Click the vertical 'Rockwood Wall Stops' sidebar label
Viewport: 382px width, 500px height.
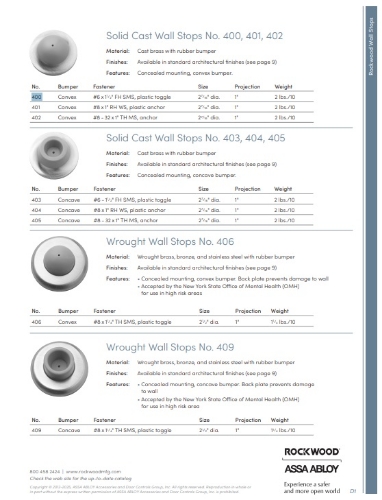click(371, 46)
